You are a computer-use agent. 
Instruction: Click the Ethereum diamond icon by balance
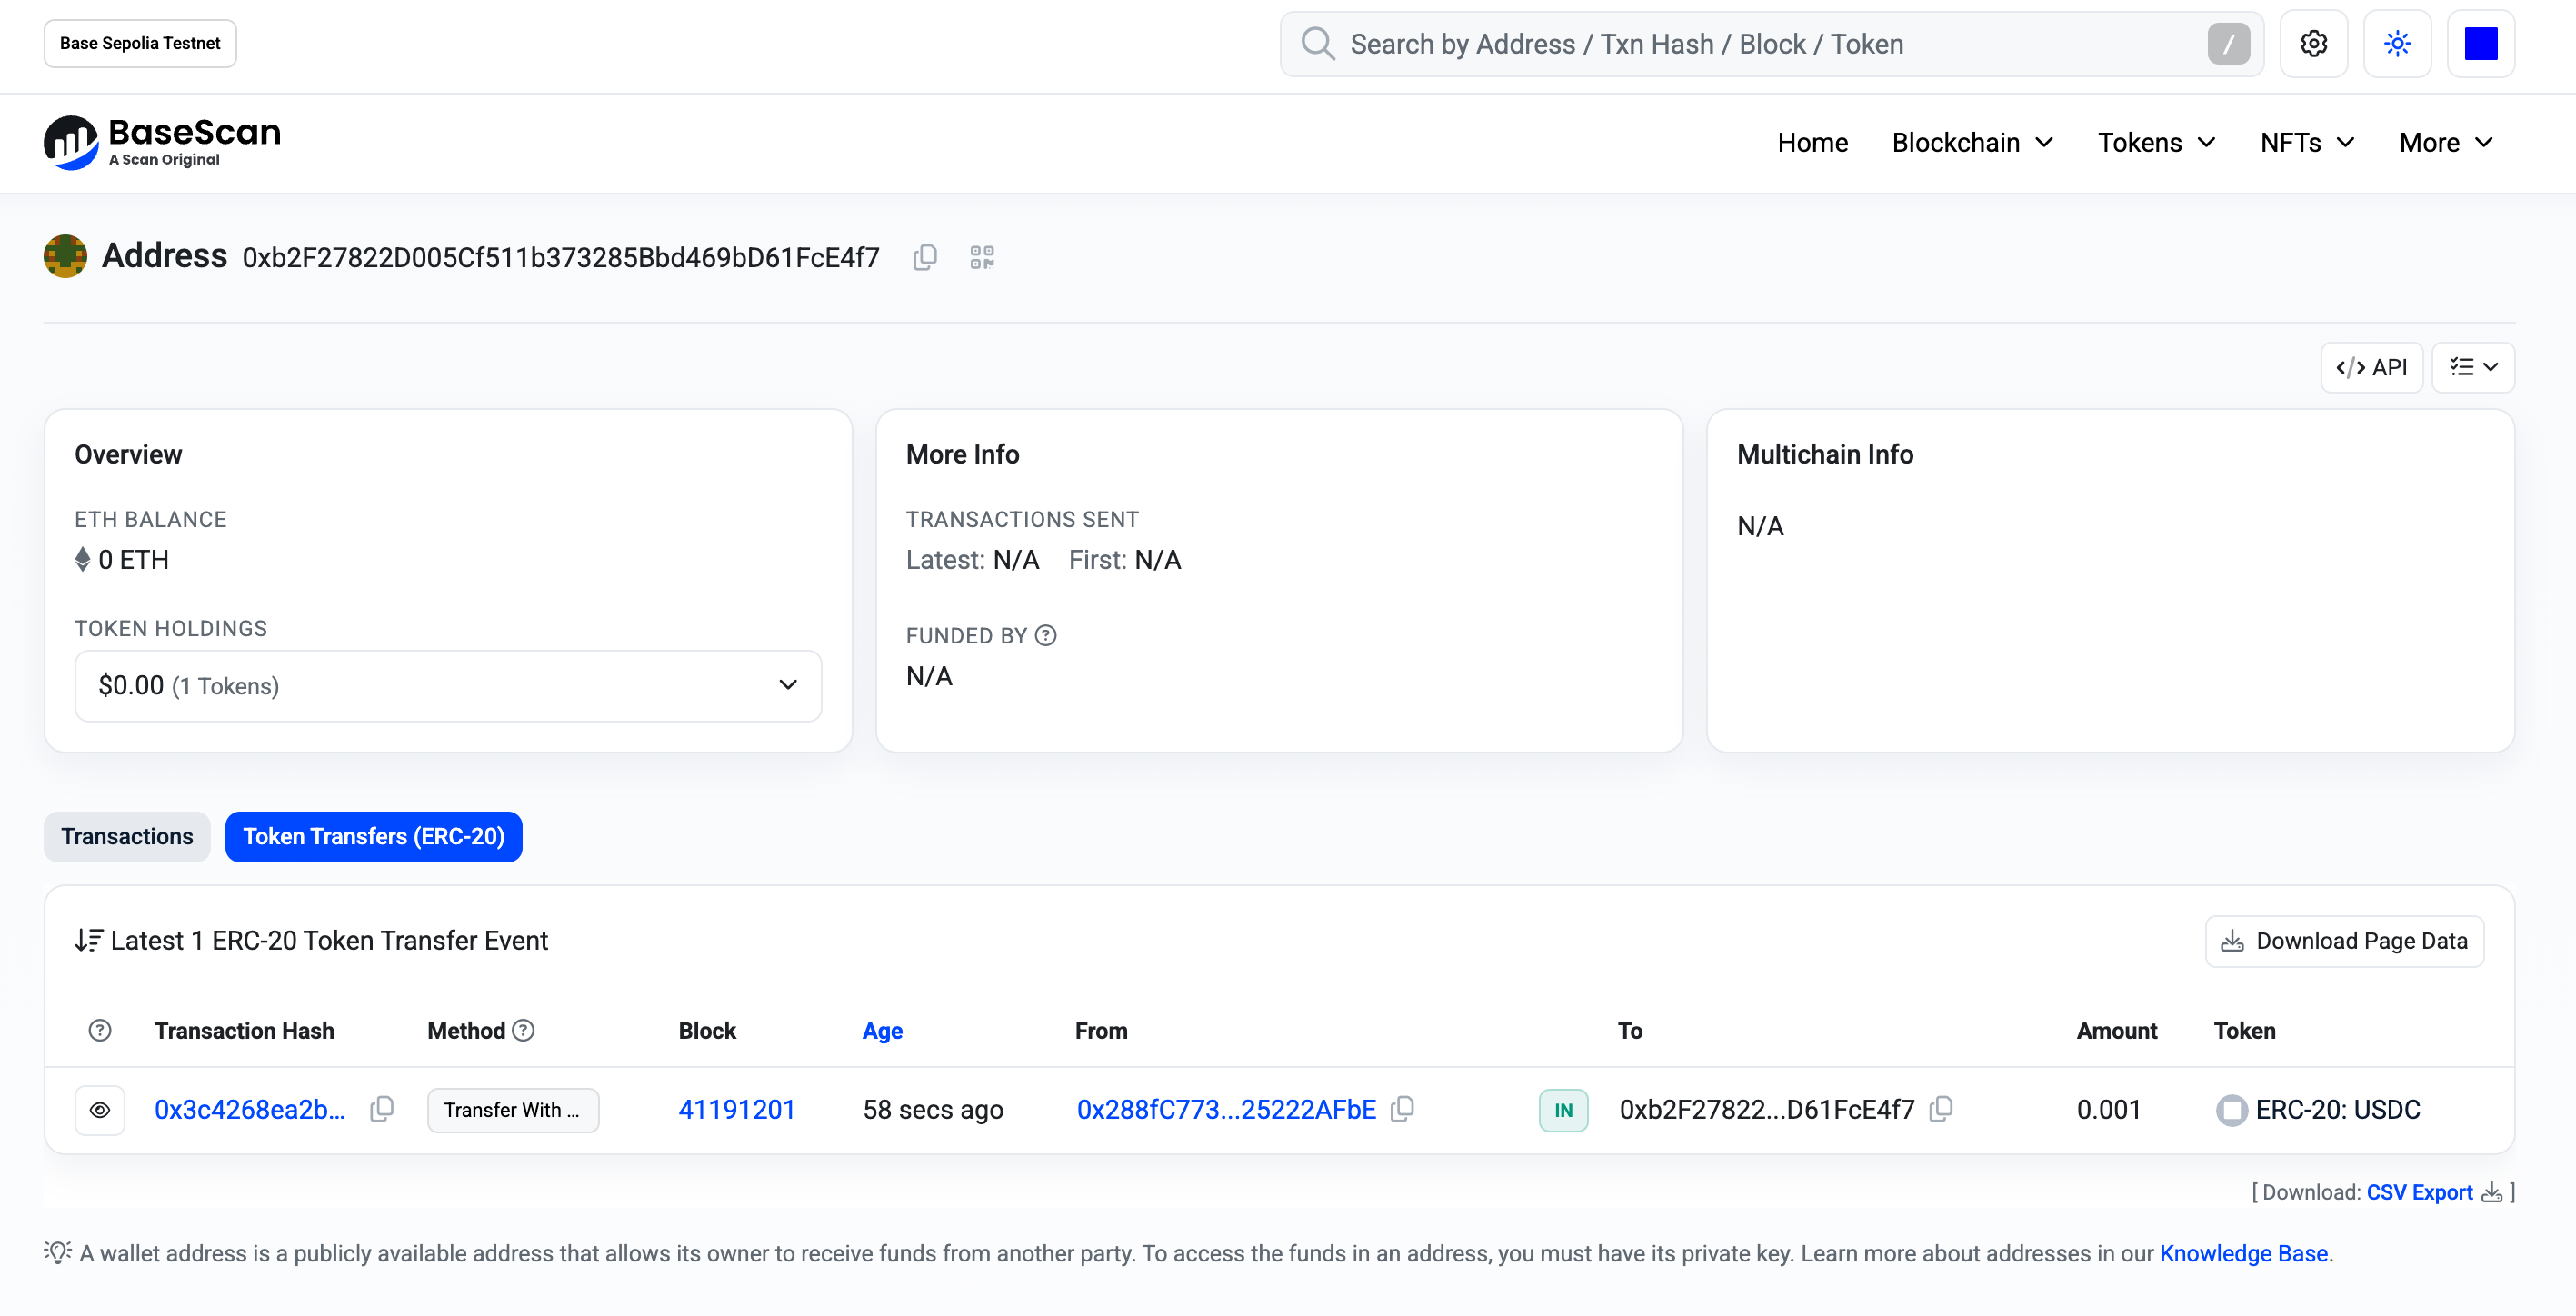click(83, 559)
